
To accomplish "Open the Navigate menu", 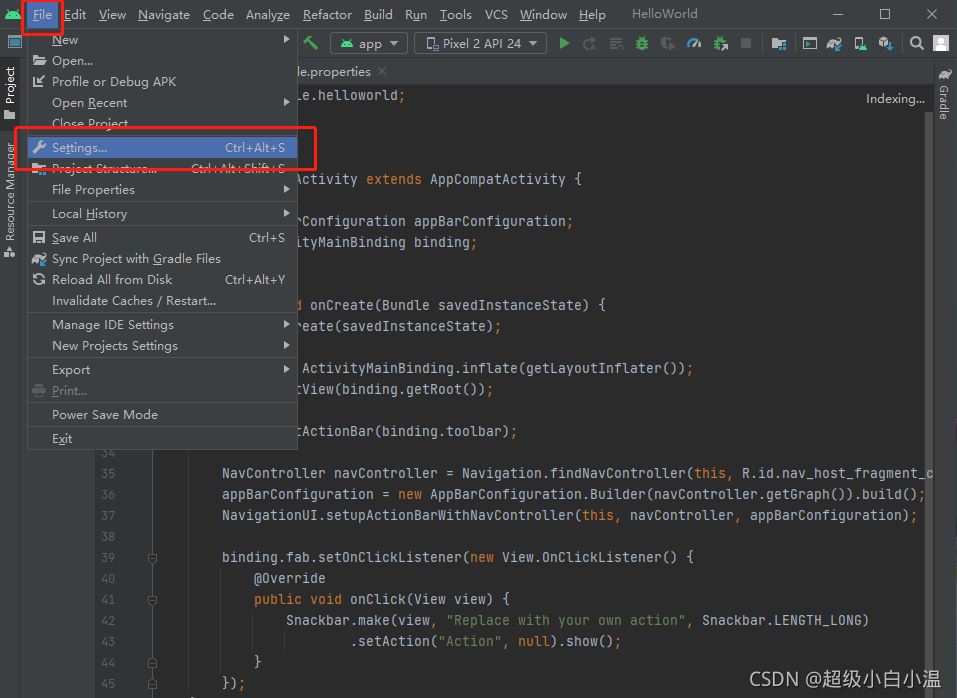I will [x=164, y=15].
